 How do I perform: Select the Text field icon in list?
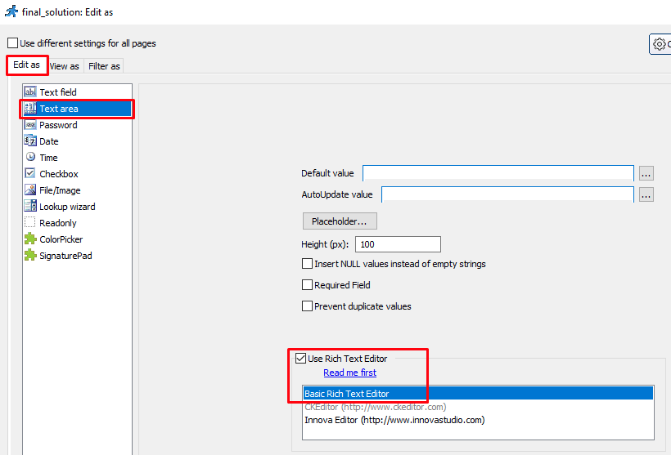[x=30, y=92]
